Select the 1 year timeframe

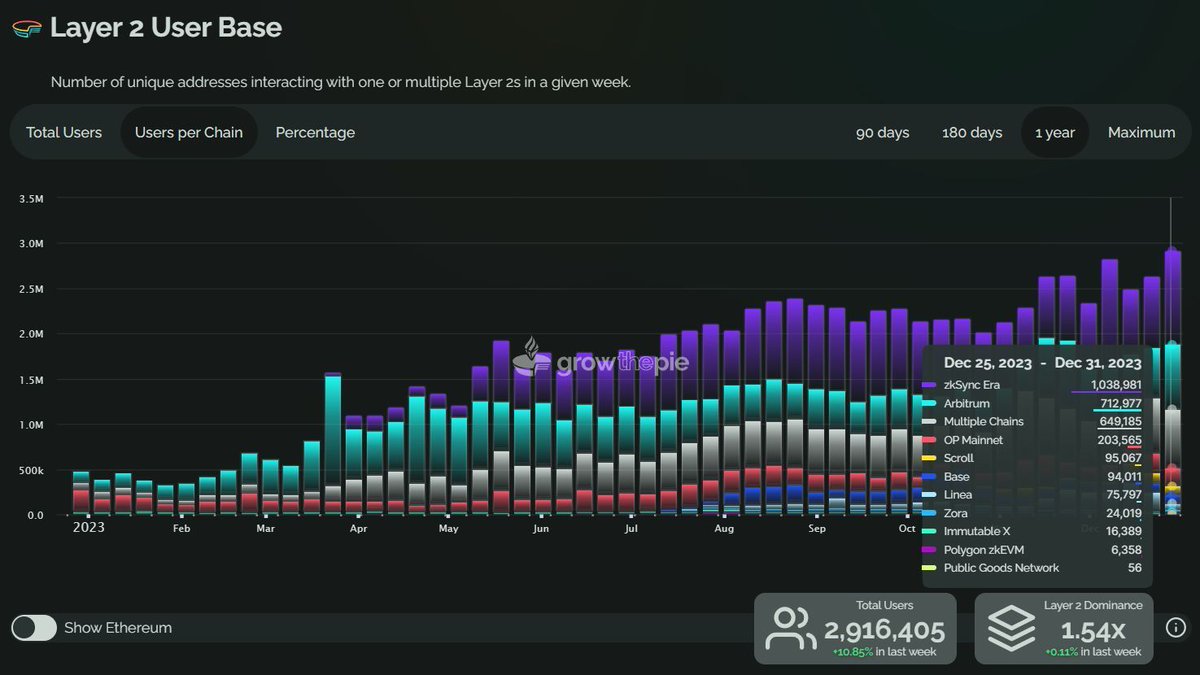tap(1055, 132)
